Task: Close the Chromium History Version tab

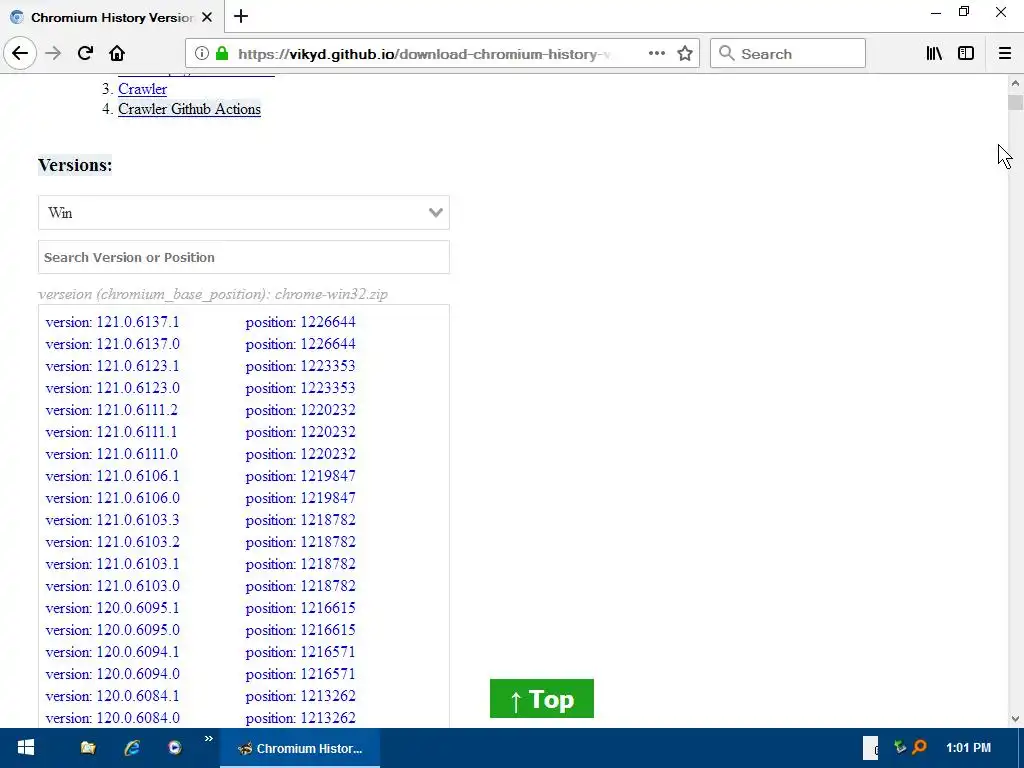Action: click(207, 17)
